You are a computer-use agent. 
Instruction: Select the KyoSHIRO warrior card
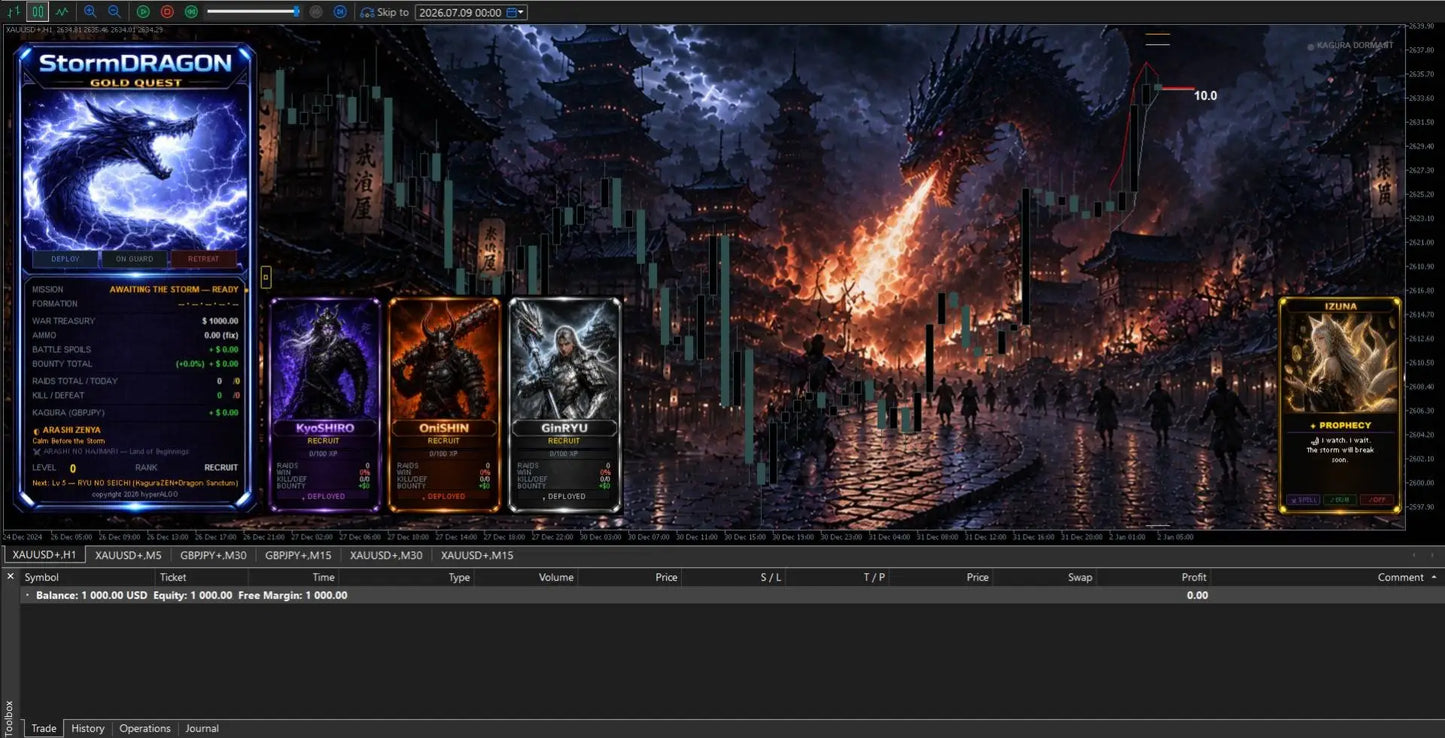[x=325, y=405]
